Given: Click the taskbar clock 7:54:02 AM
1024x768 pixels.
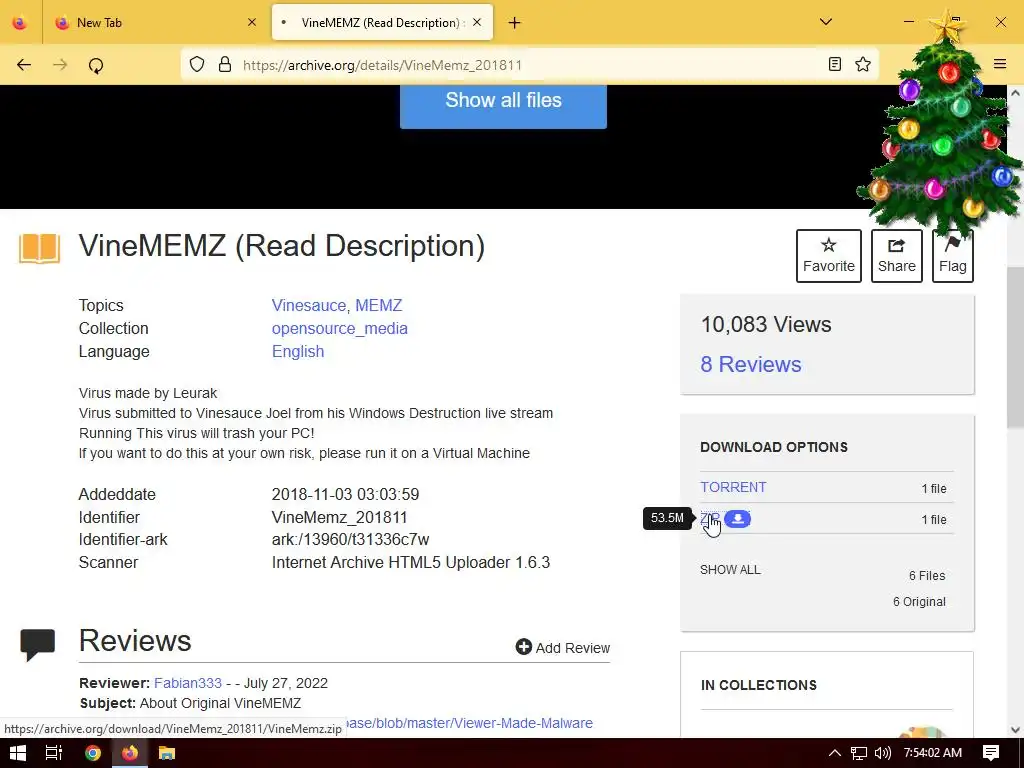Looking at the screenshot, I should (x=933, y=753).
